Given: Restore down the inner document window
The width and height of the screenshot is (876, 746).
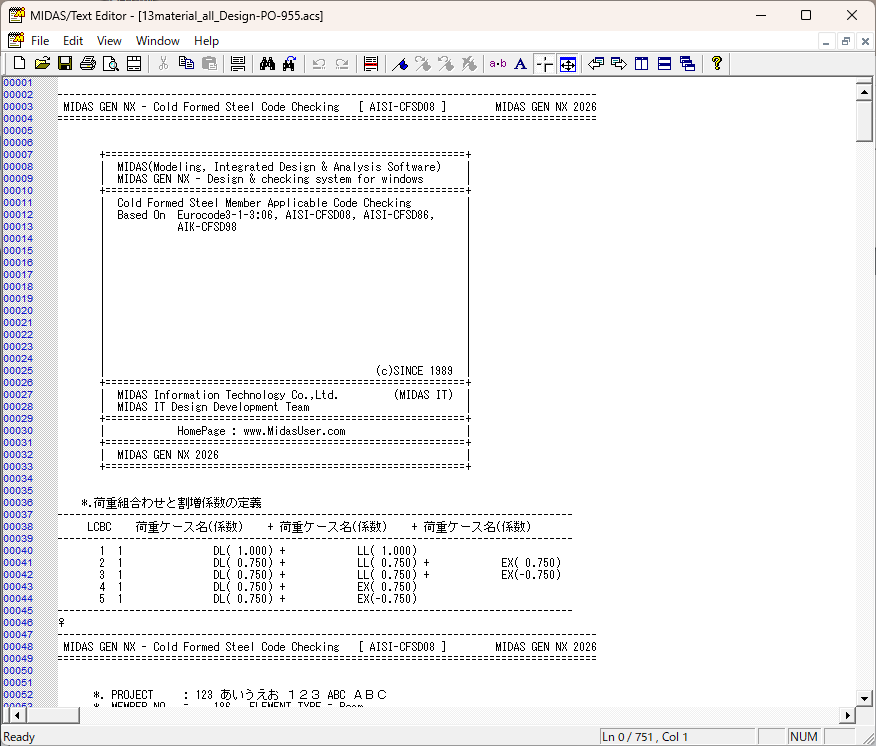Looking at the screenshot, I should 846,41.
